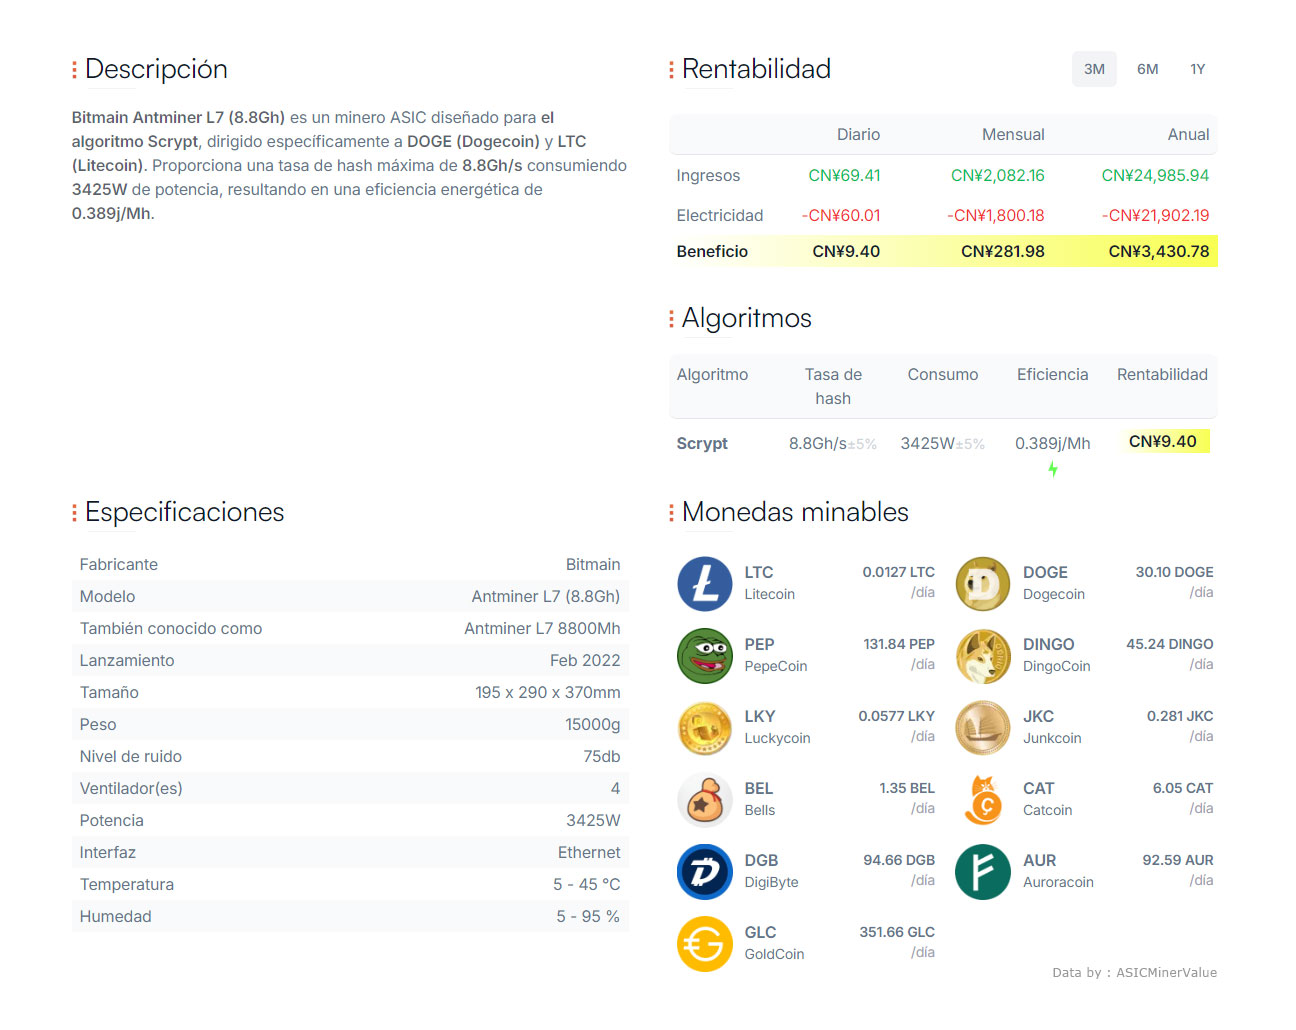Click the Especificaciones section heading
This screenshot has height=1030, width=1296.
[x=185, y=512]
